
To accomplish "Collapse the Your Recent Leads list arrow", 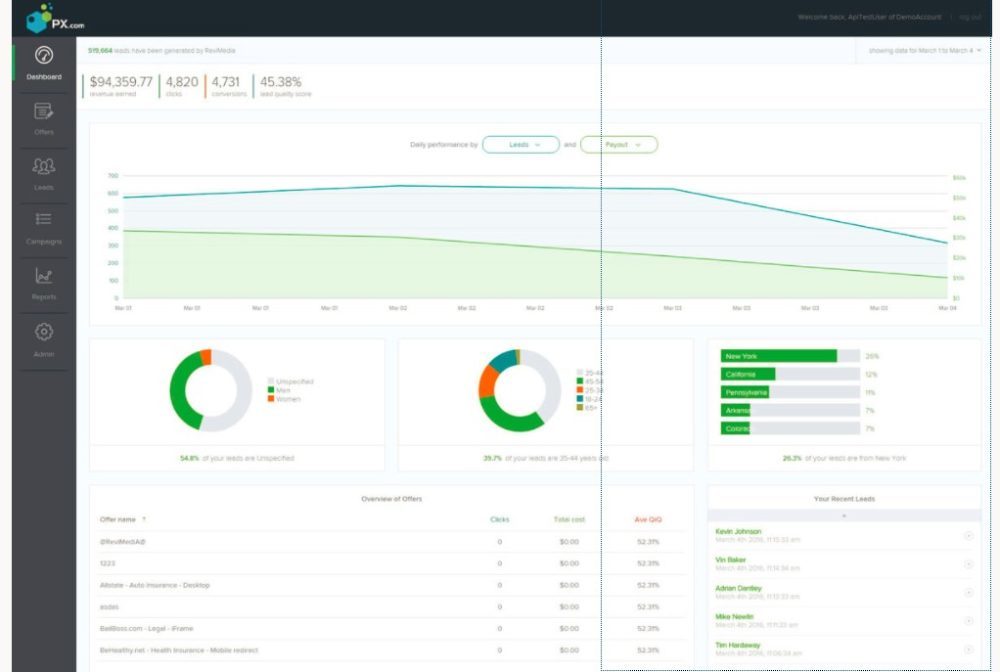I will pyautogui.click(x=844, y=515).
